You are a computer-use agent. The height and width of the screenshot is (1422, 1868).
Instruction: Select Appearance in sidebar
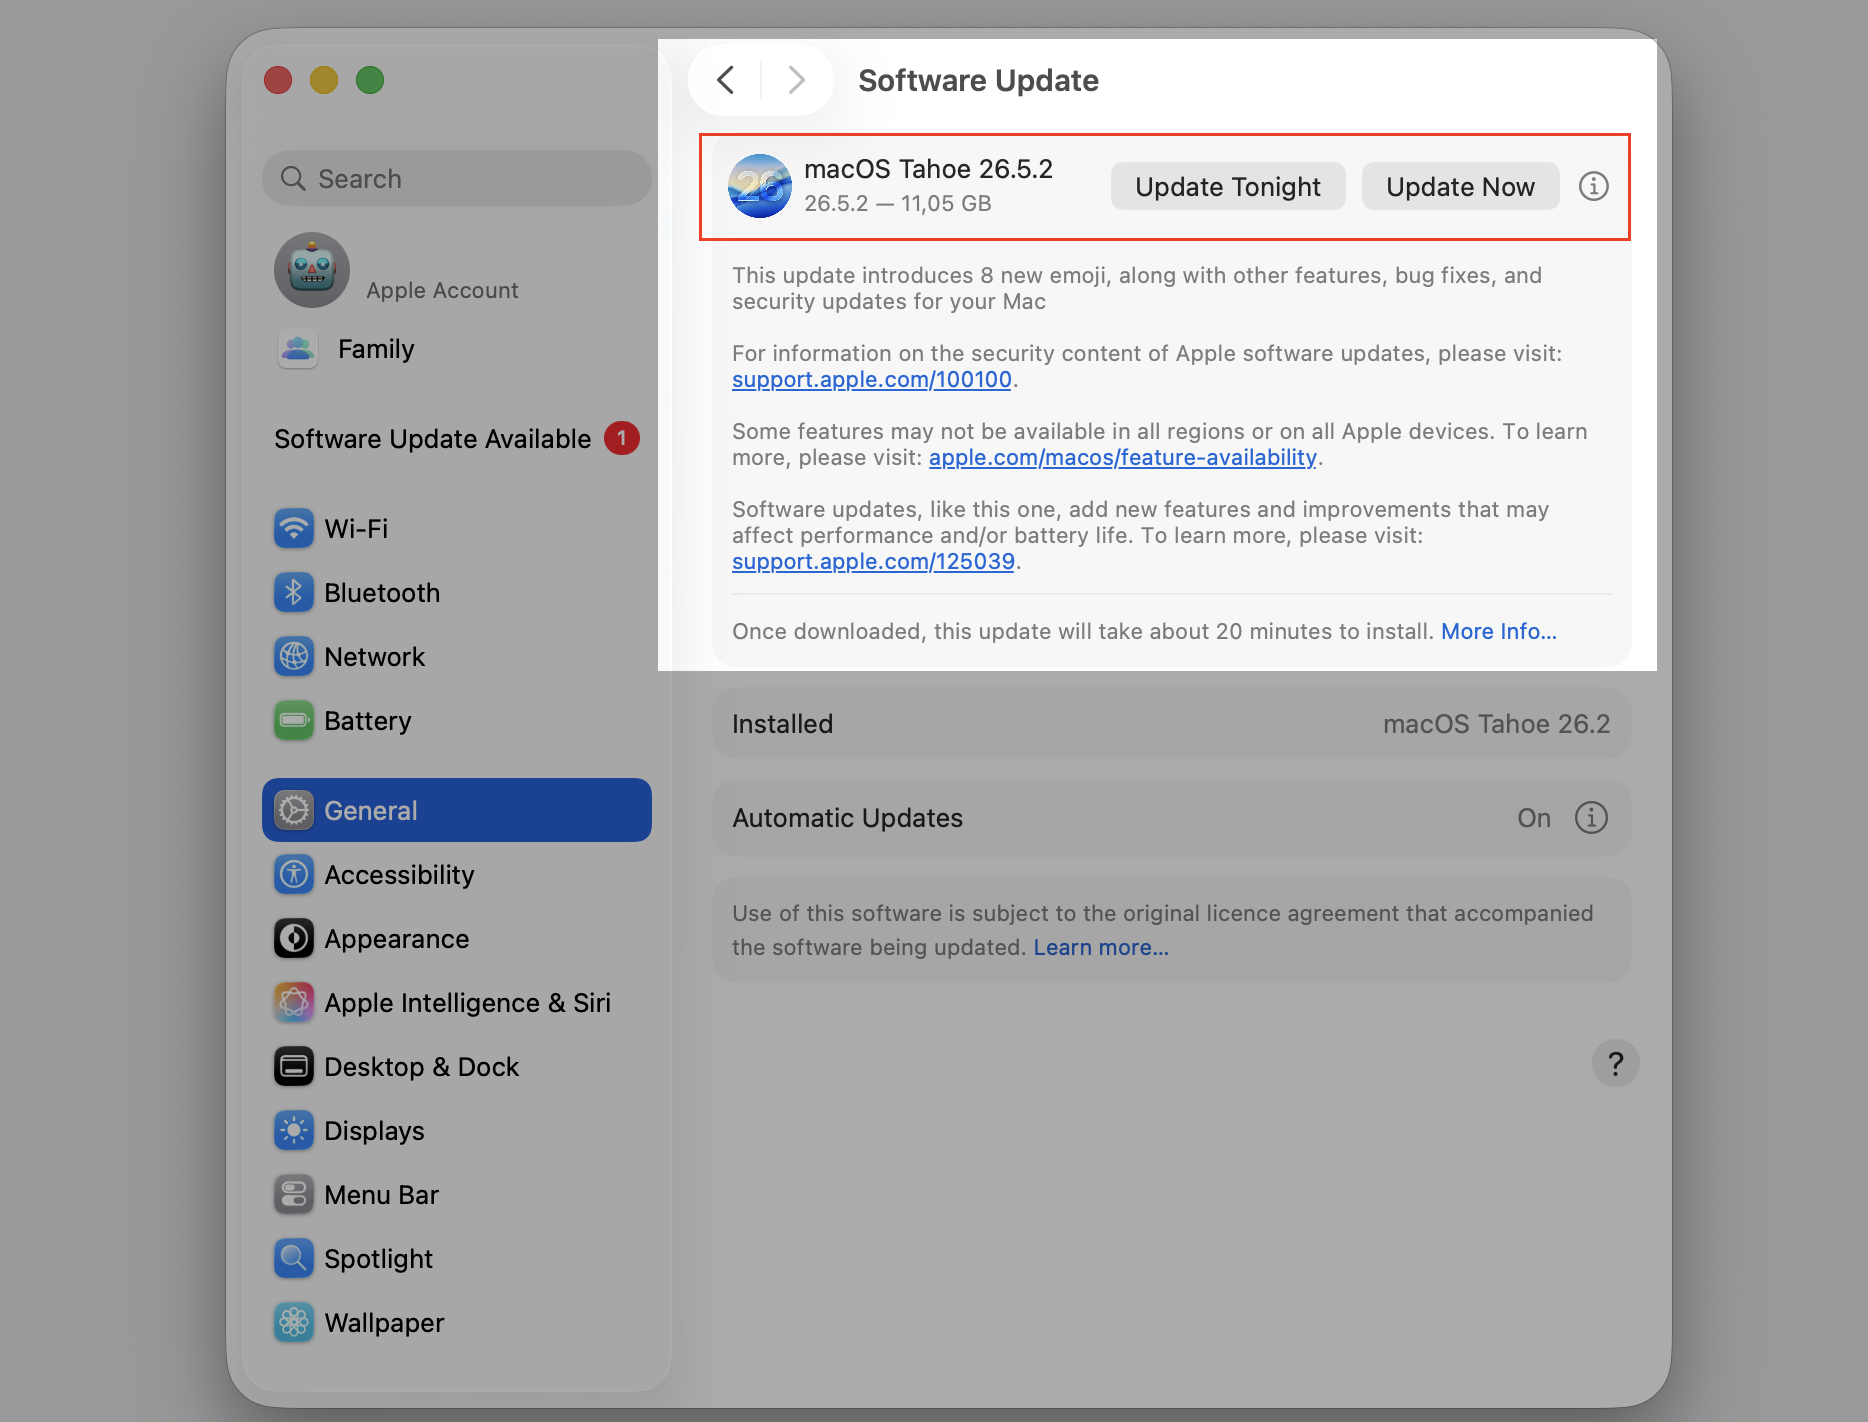point(457,938)
